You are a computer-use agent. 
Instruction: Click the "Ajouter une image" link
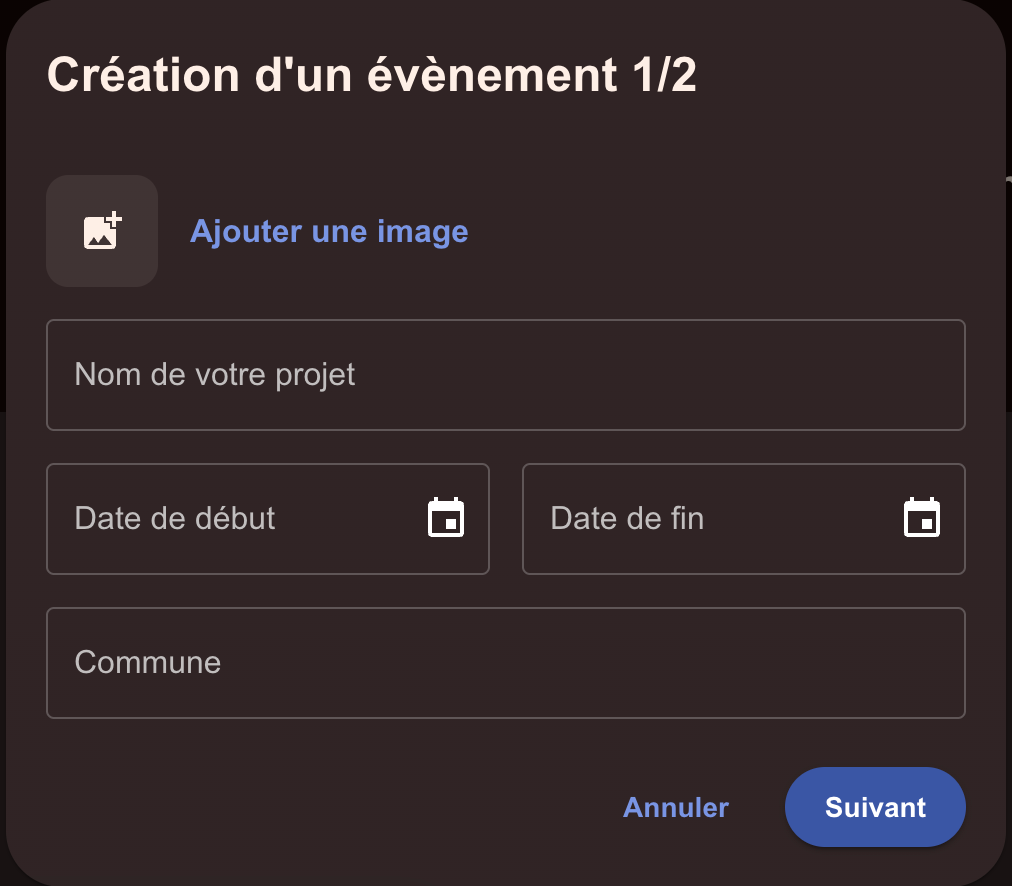coord(329,231)
